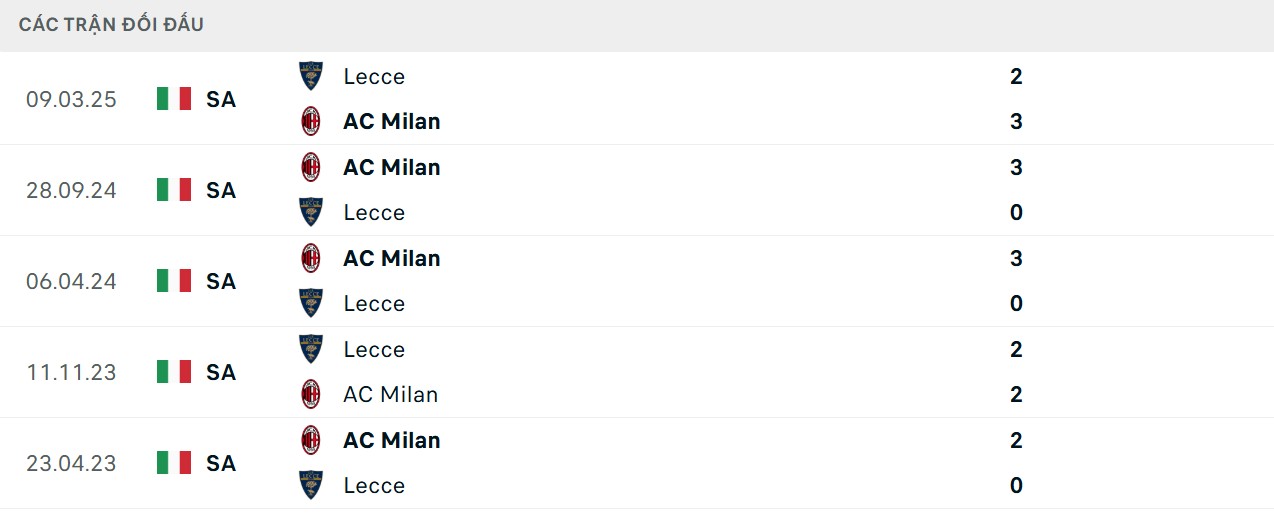Click AC Milan crest in 09.03.25 match

click(x=311, y=121)
